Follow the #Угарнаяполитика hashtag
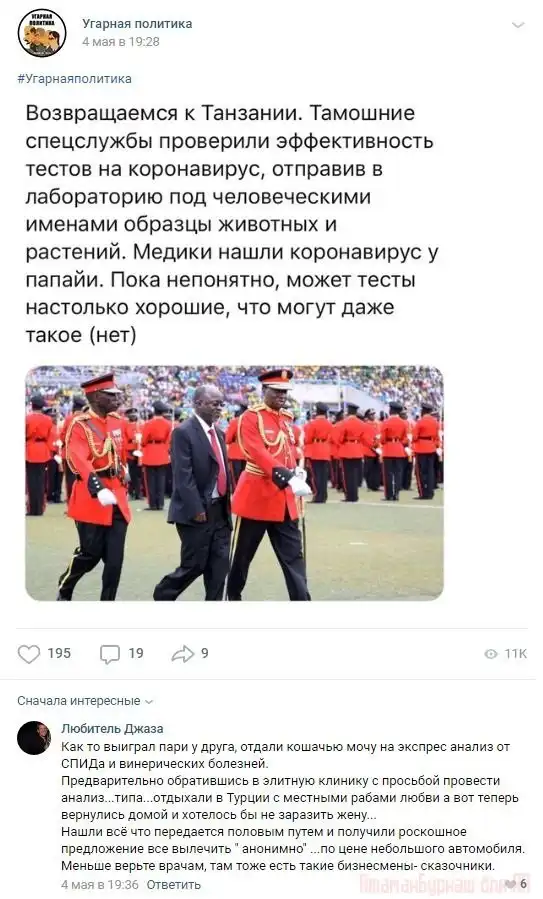The width and height of the screenshot is (543, 899). point(75,79)
